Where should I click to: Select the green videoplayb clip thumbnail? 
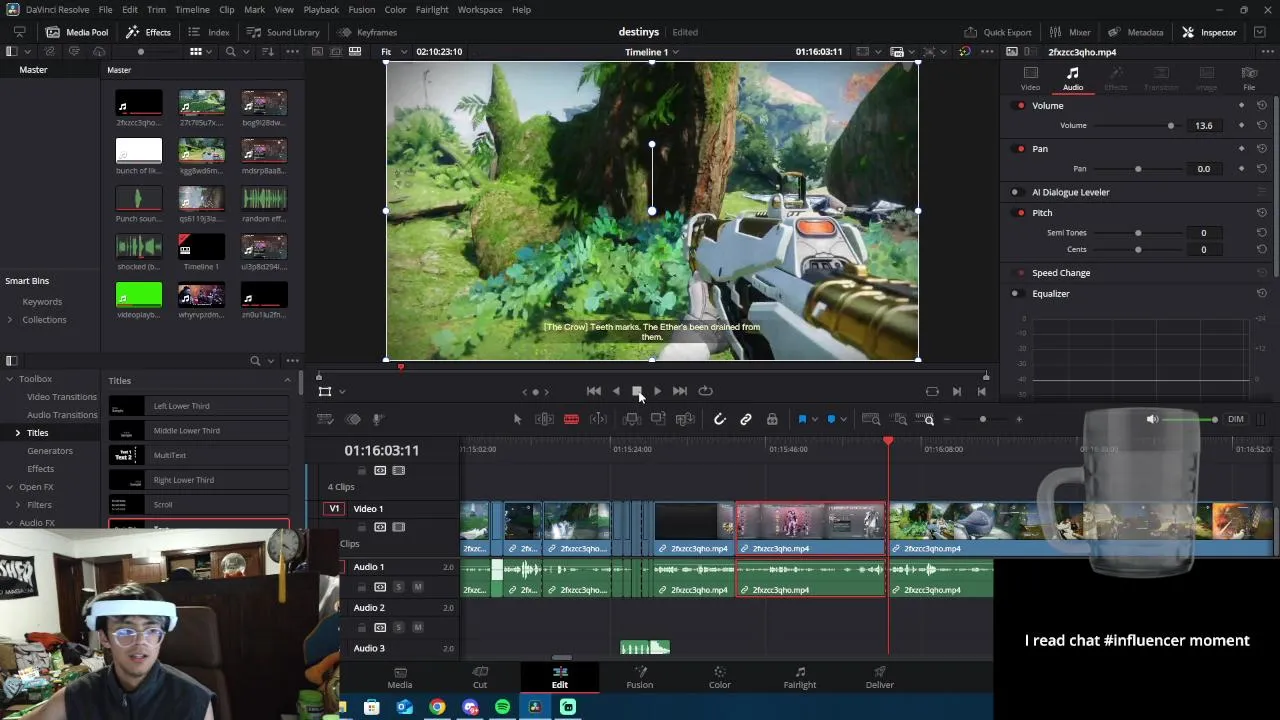[139, 294]
